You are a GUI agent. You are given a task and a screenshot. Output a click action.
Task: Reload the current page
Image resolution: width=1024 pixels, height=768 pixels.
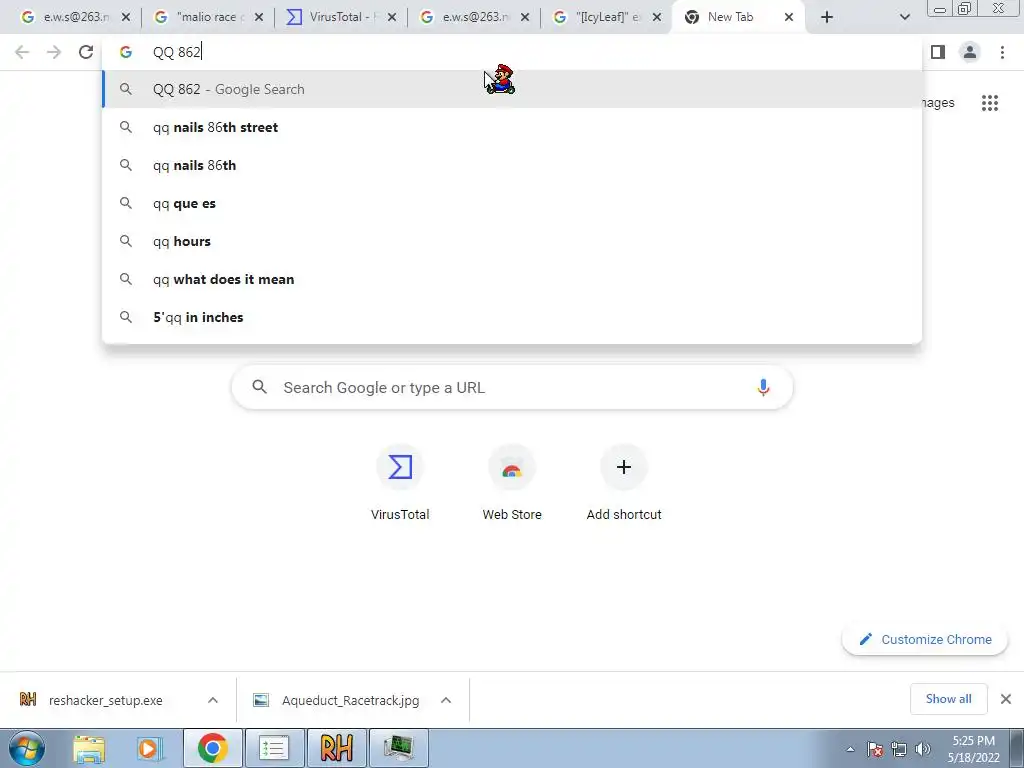pos(86,52)
